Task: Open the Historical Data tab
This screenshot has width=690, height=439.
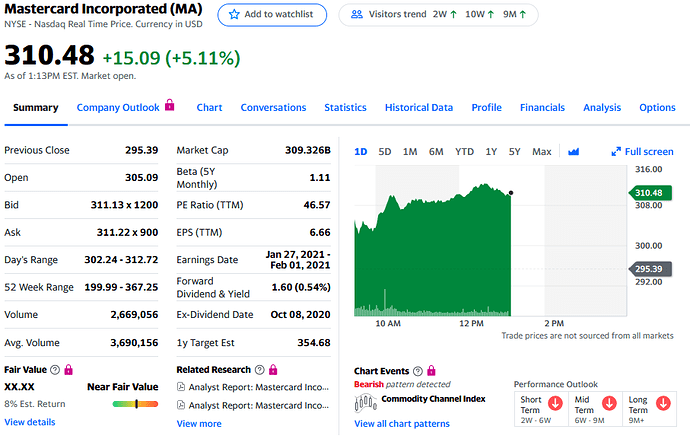Action: (419, 108)
